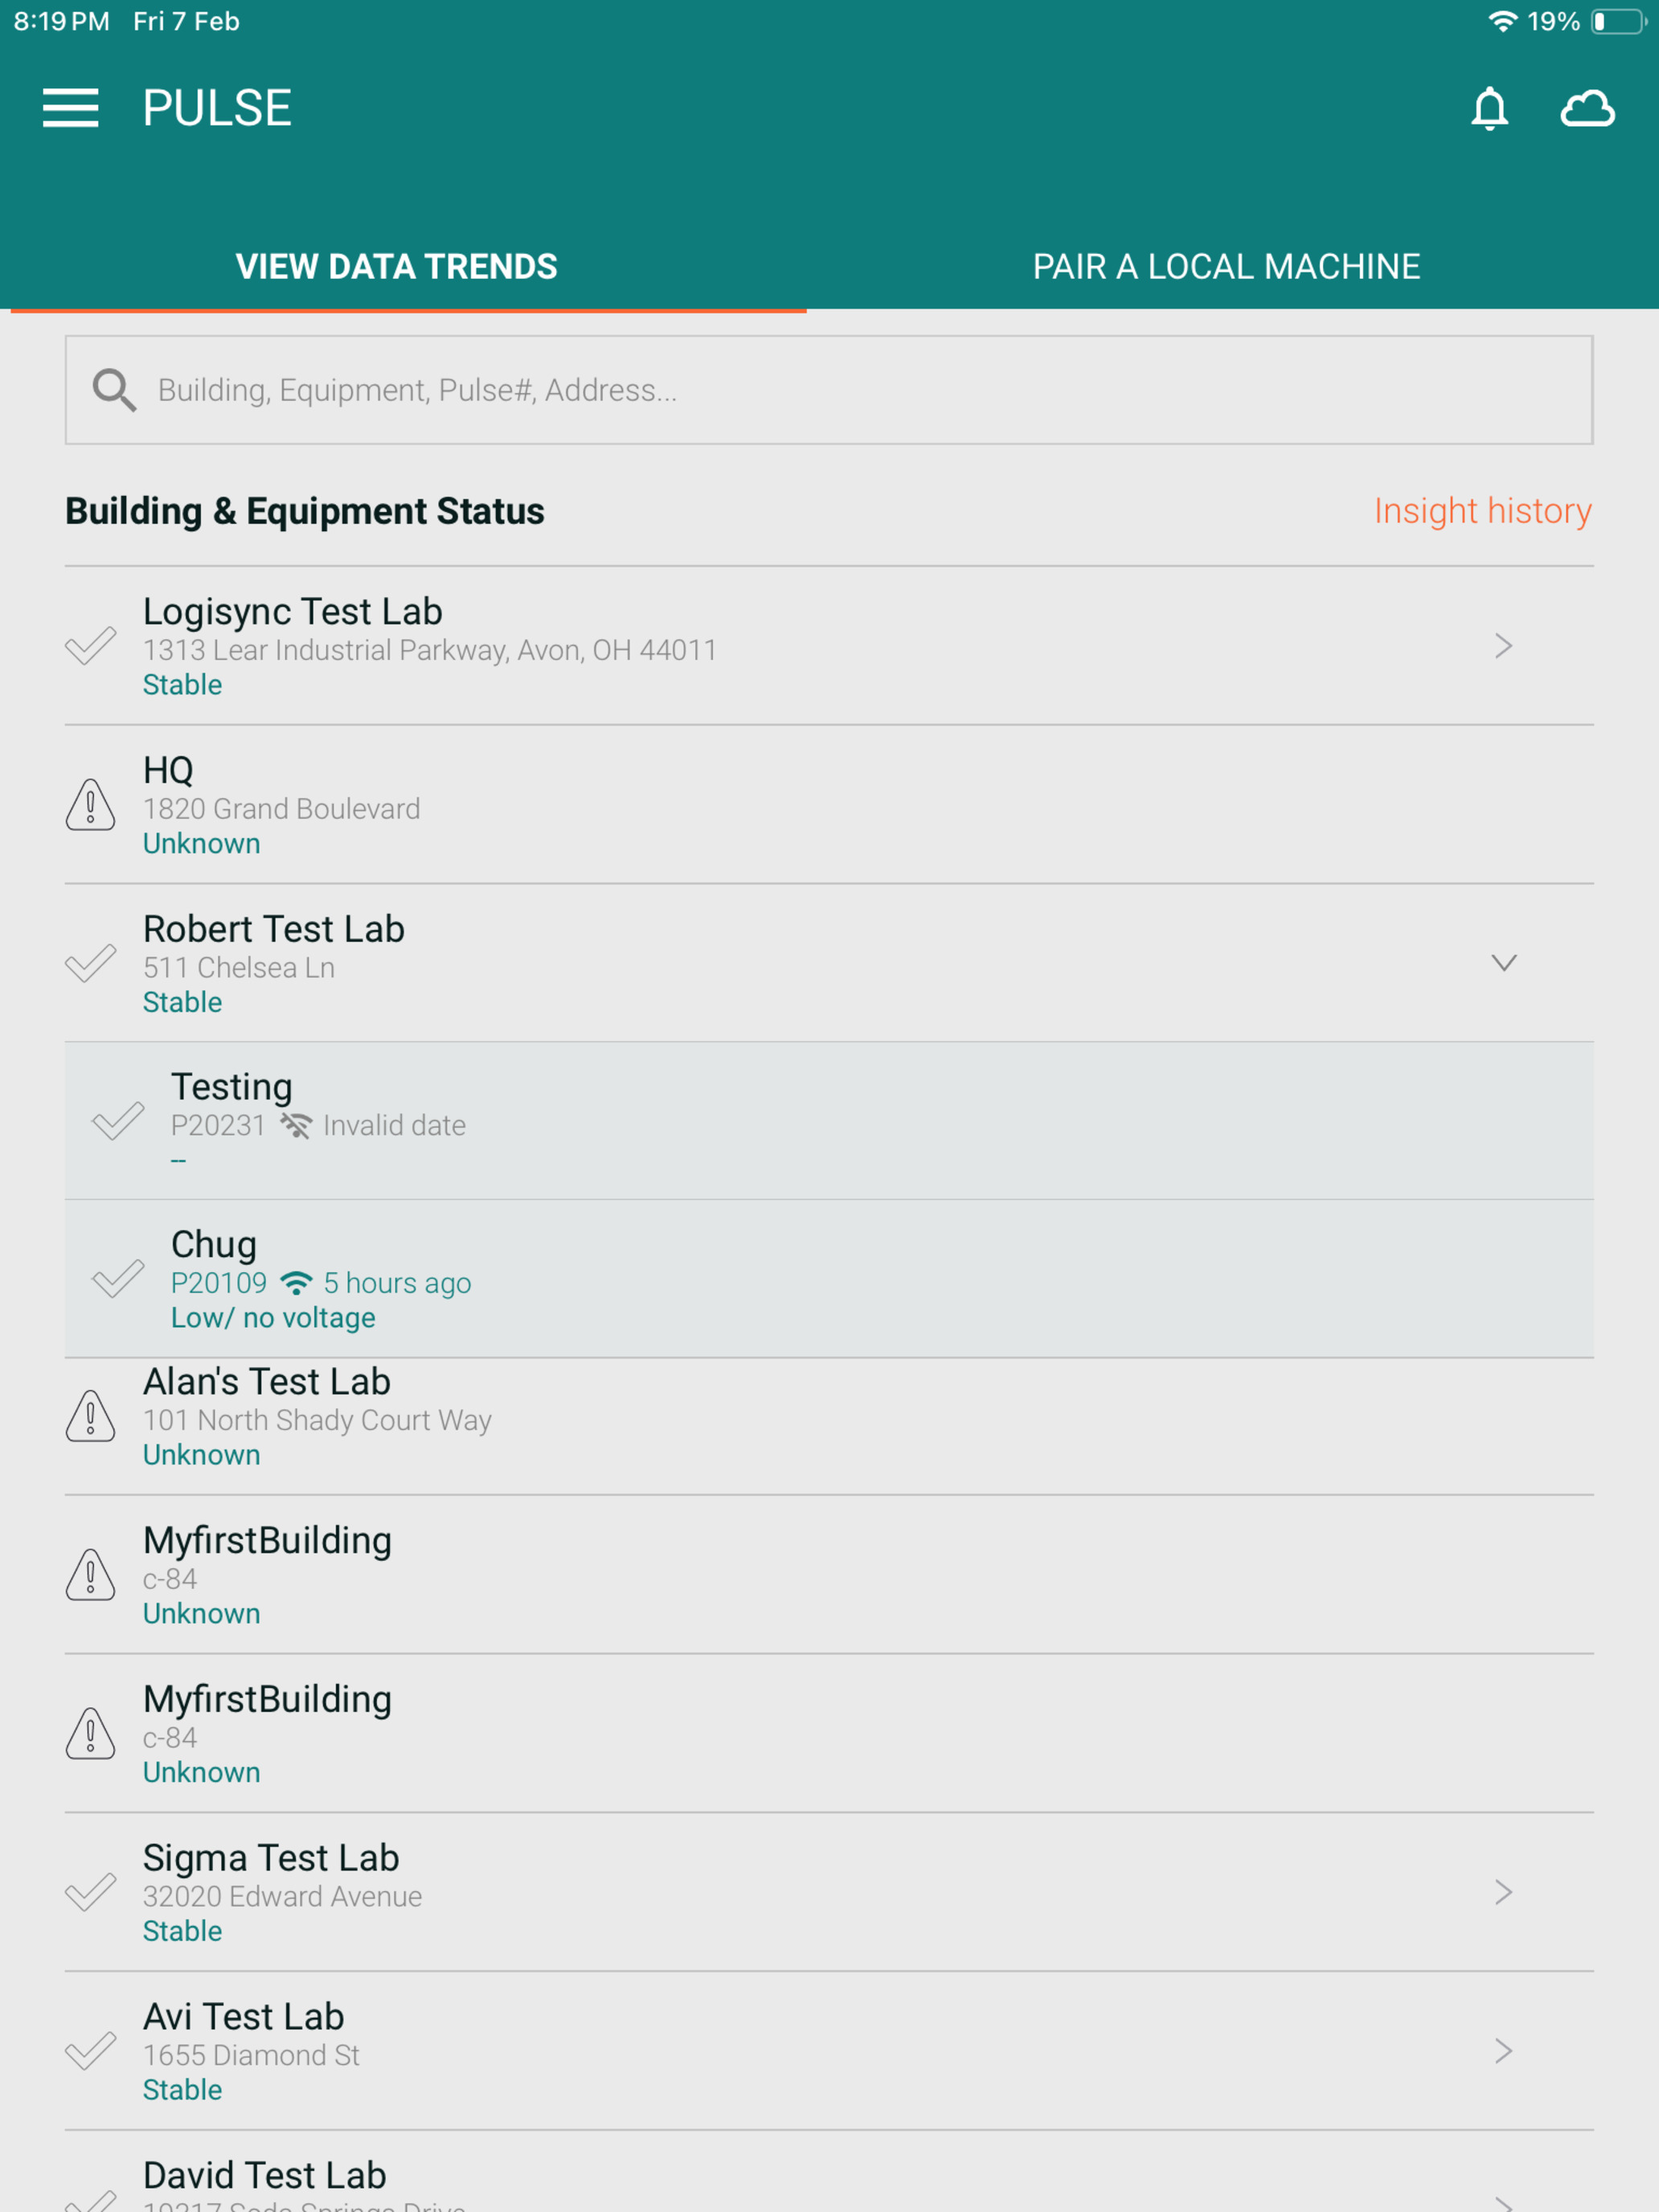This screenshot has width=1659, height=2212.
Task: Tap the PULSE app title
Action: pos(217,108)
